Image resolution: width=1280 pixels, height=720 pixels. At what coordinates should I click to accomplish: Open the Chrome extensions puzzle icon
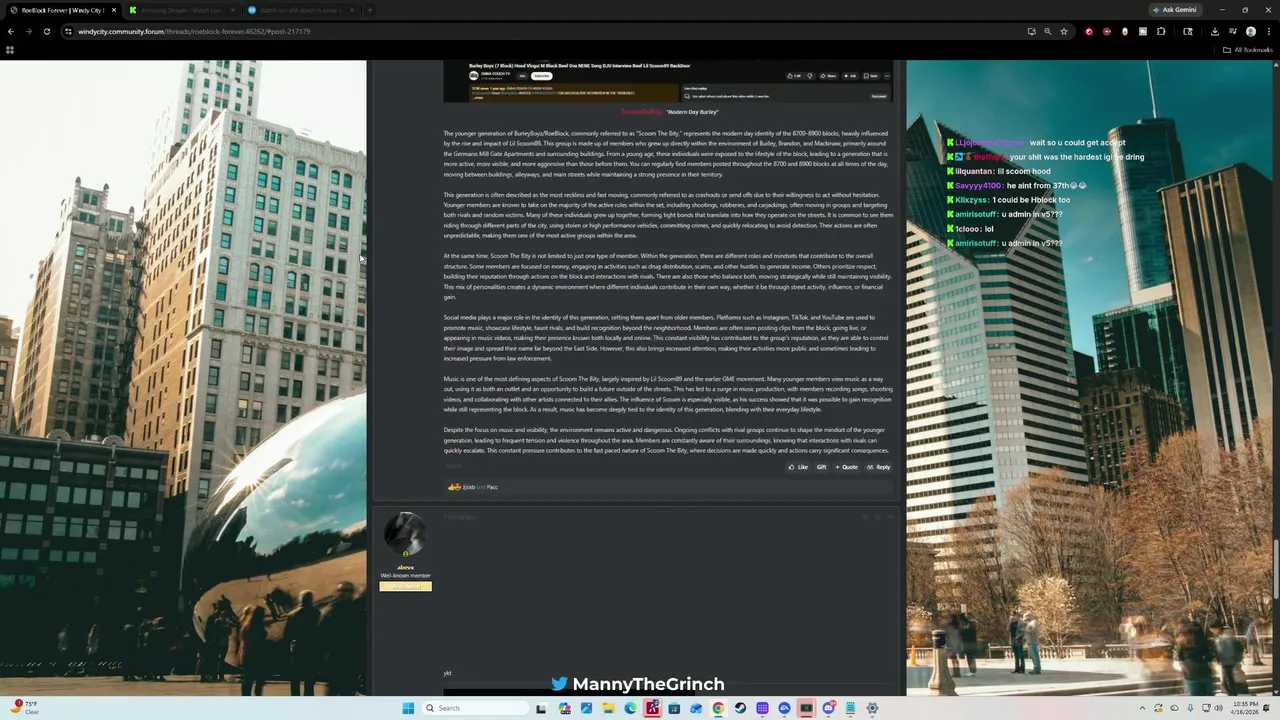[1161, 31]
